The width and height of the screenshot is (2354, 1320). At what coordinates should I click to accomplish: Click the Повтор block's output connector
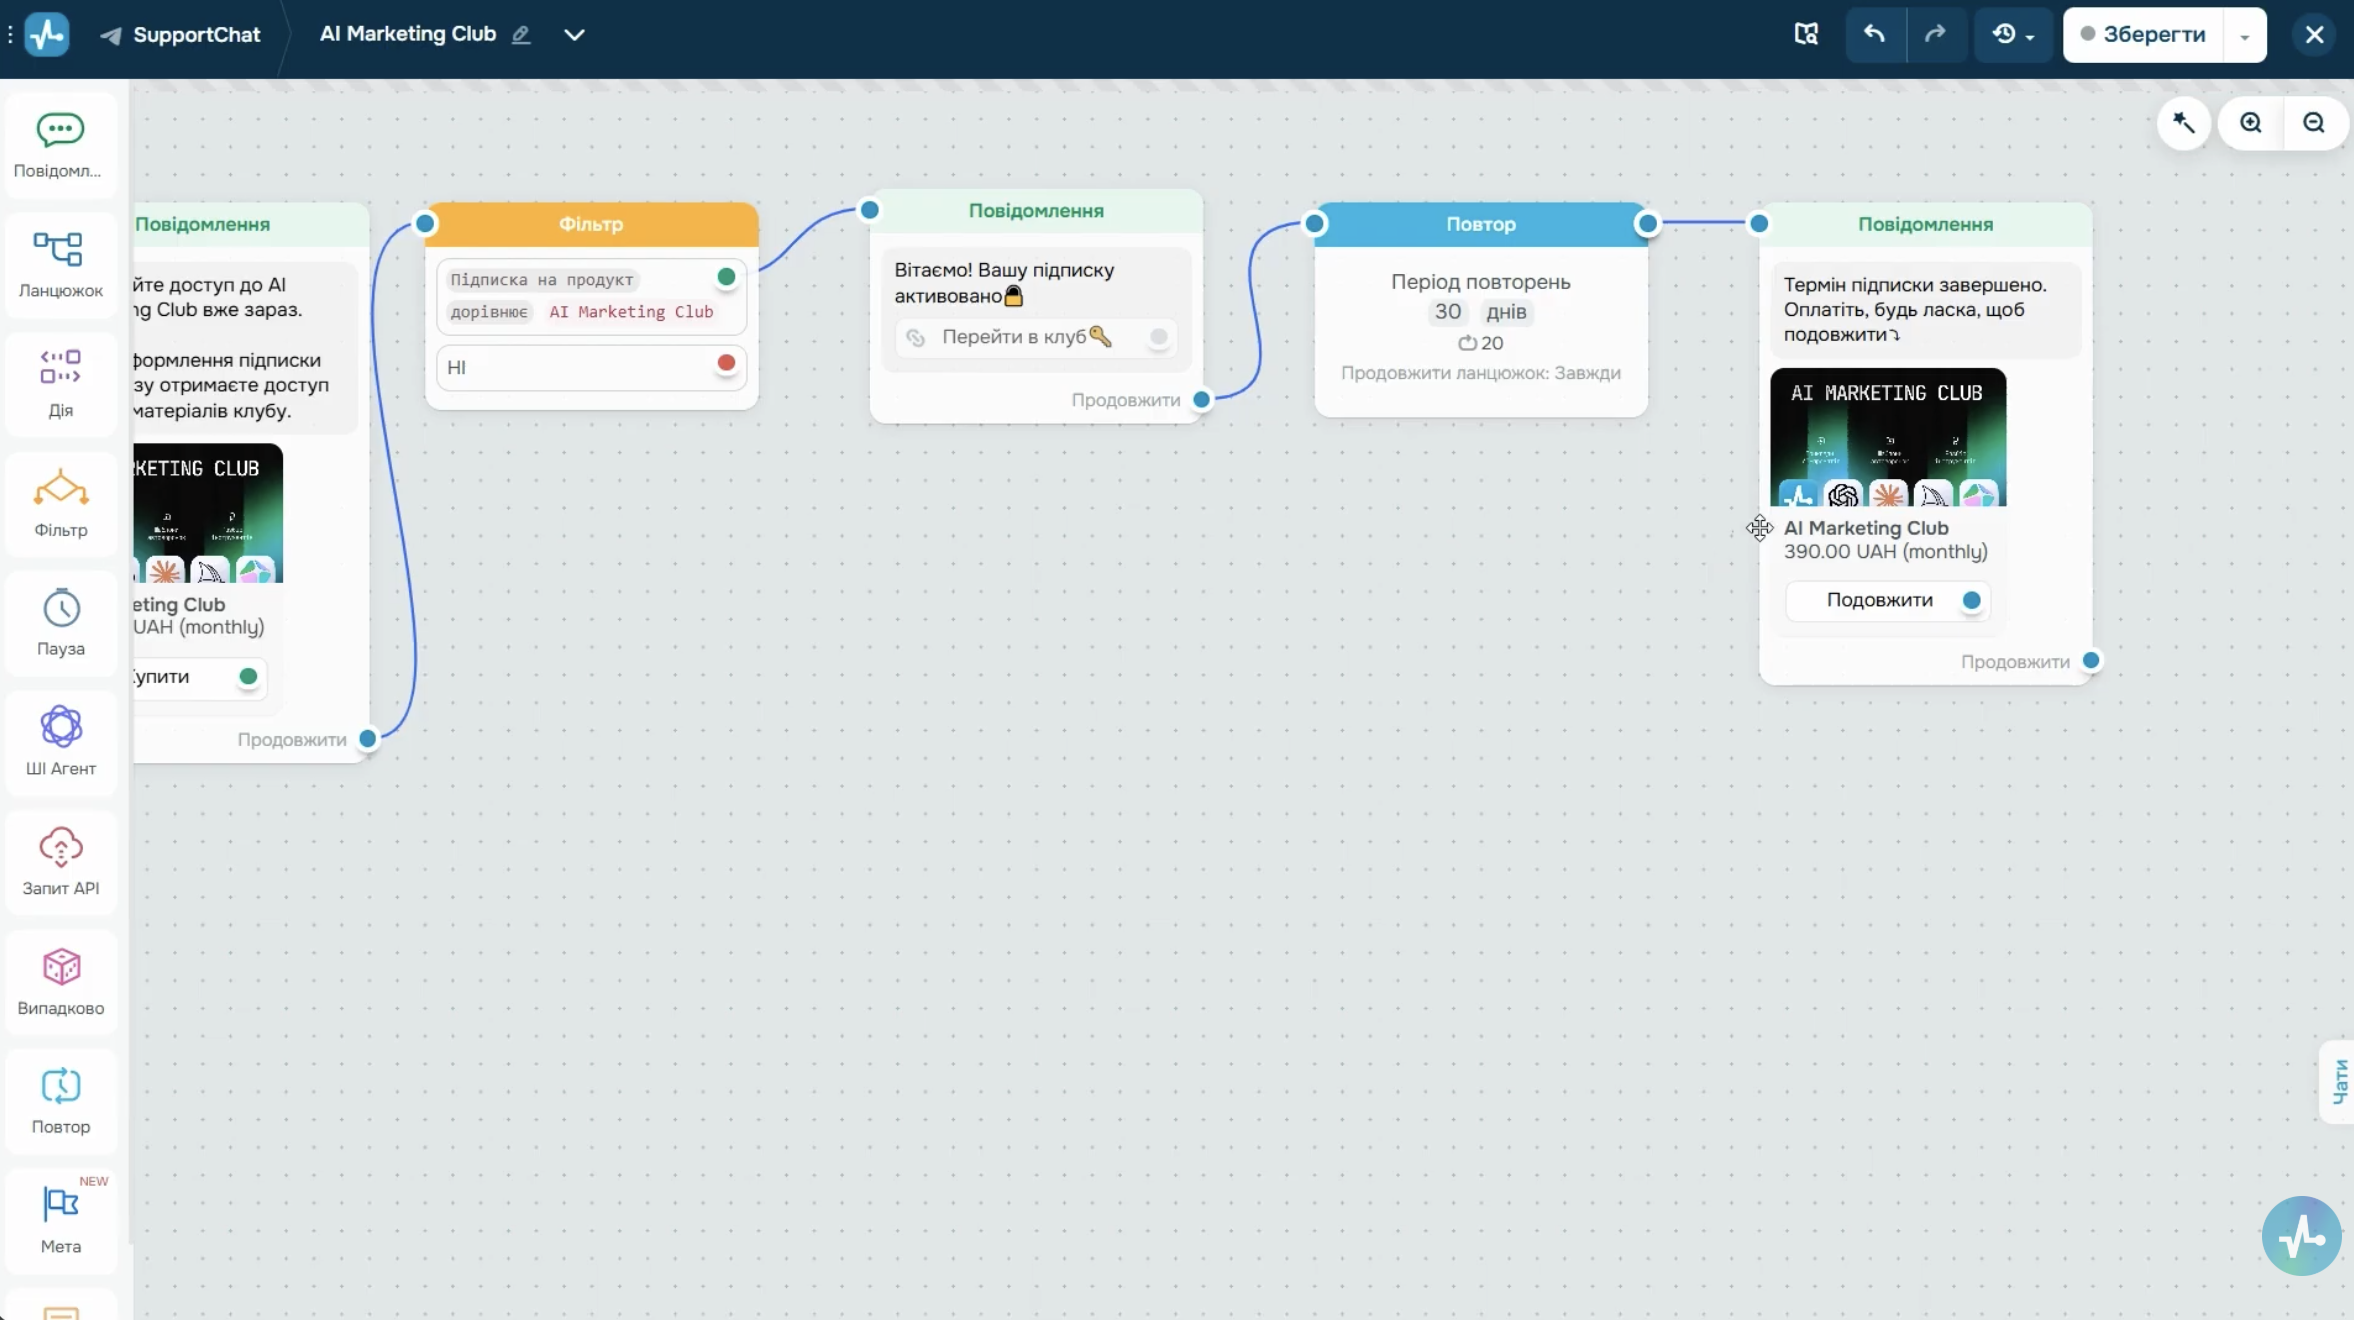1647,224
